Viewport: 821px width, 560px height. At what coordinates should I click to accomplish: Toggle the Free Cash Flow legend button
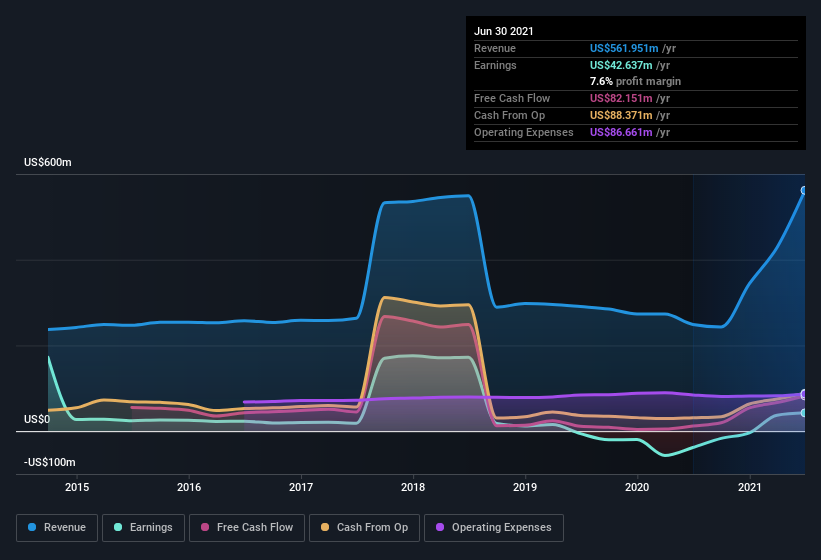pyautogui.click(x=247, y=528)
